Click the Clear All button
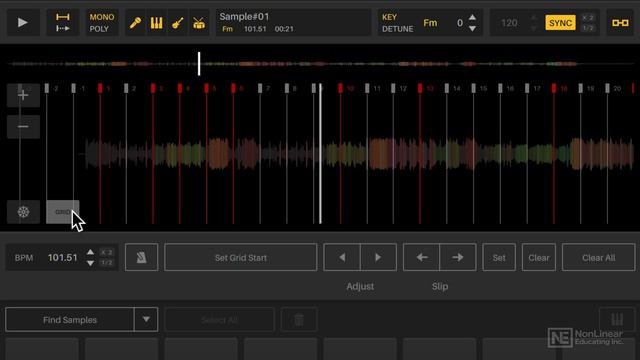The image size is (640, 360). click(599, 258)
